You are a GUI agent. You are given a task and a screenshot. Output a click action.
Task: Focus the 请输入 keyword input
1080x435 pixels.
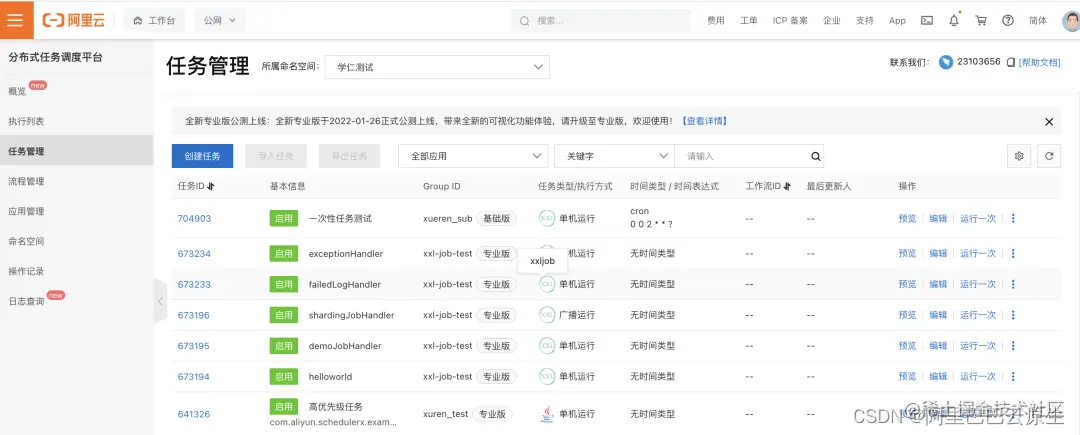tap(742, 156)
